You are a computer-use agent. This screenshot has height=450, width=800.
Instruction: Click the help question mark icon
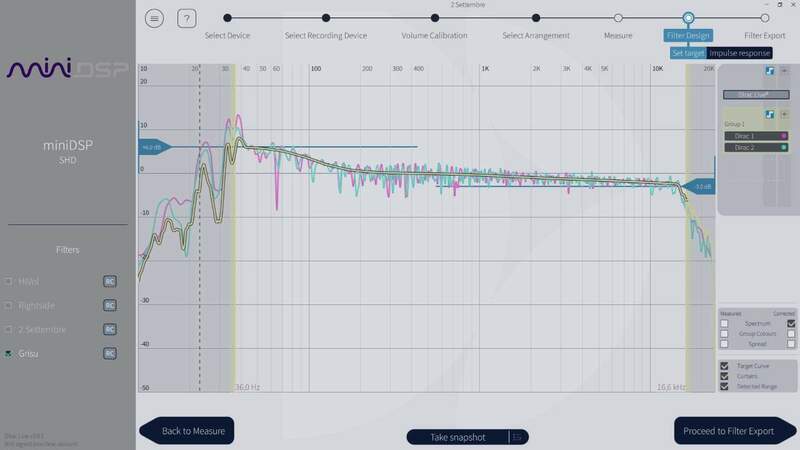186,18
